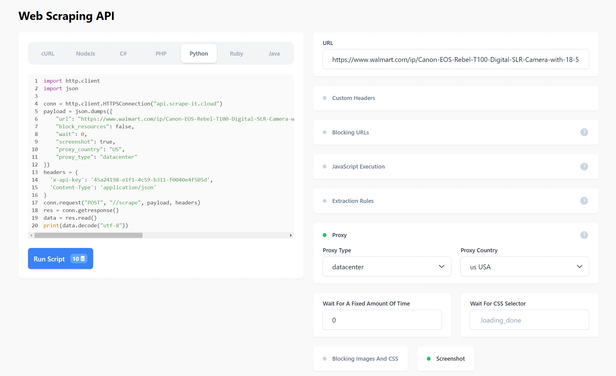Focus the Wait For A Fixed Amount field
This screenshot has width=616, height=376.
tap(382, 320)
